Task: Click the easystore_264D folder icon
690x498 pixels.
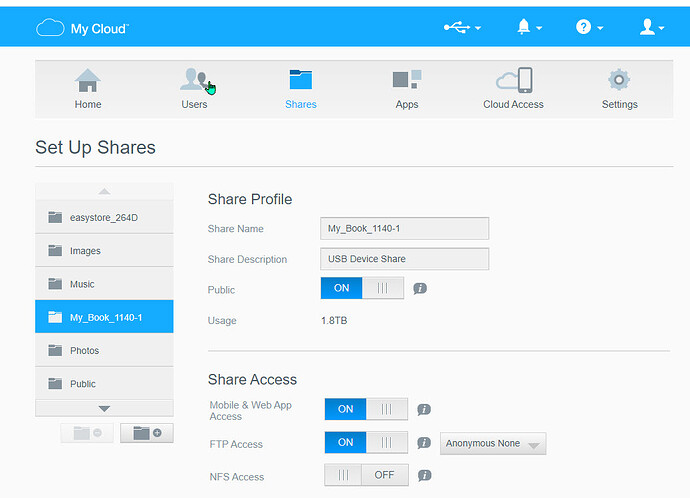Action: [x=55, y=217]
